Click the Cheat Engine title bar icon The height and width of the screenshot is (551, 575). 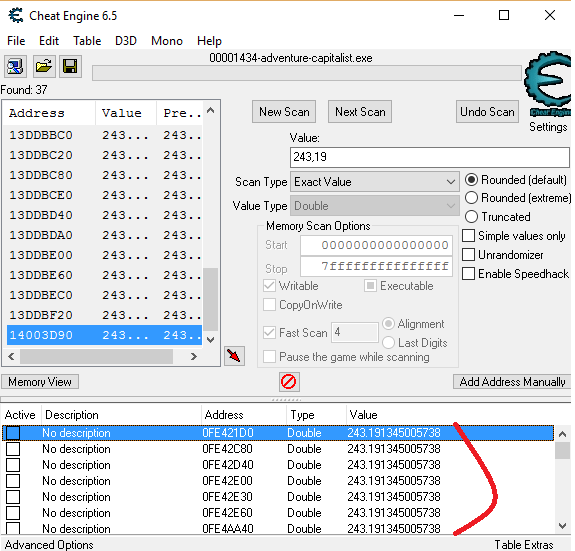[x=16, y=15]
